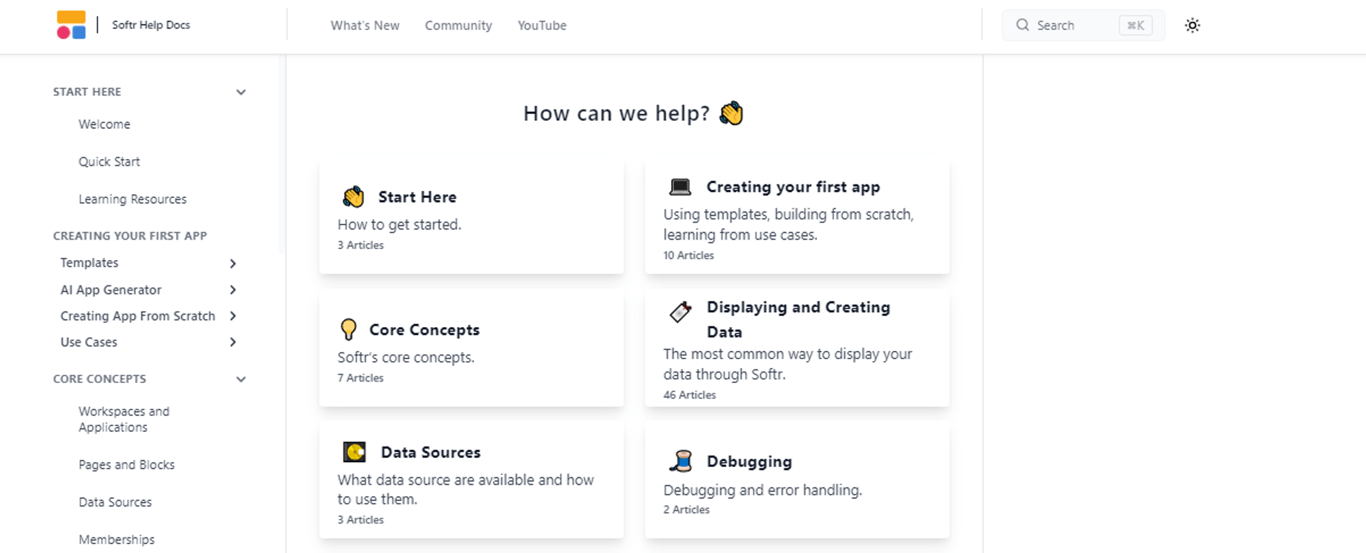1366x553 pixels.
Task: Open the Learning Resources sidebar link
Action: (133, 199)
